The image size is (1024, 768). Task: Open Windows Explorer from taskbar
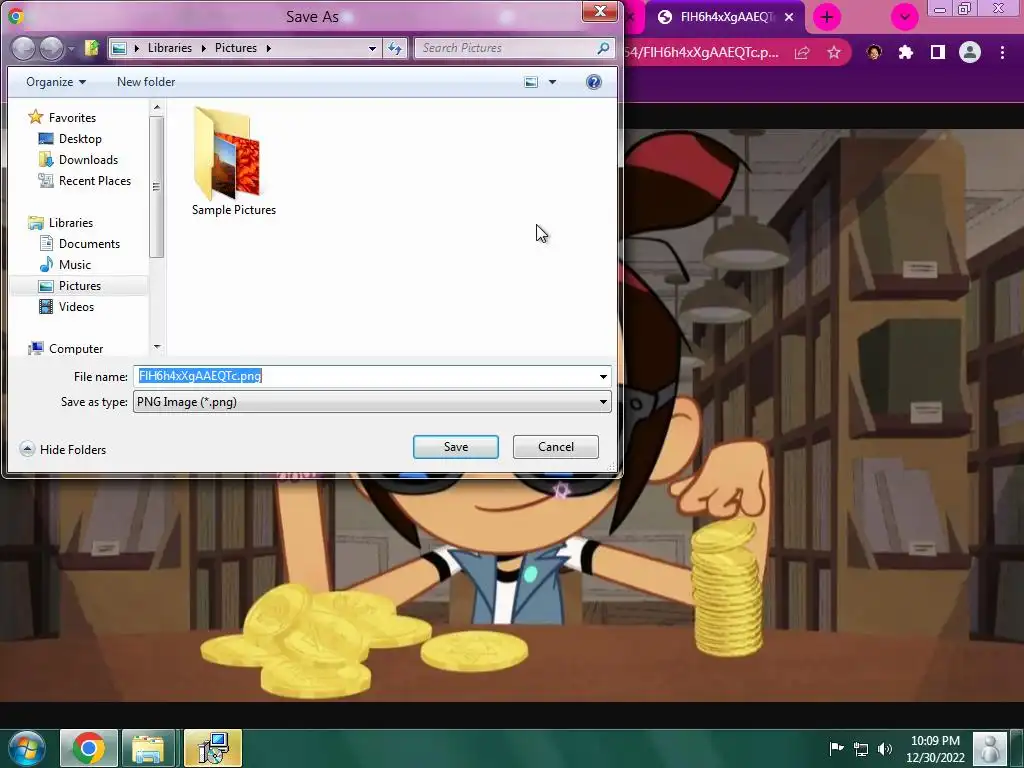148,748
